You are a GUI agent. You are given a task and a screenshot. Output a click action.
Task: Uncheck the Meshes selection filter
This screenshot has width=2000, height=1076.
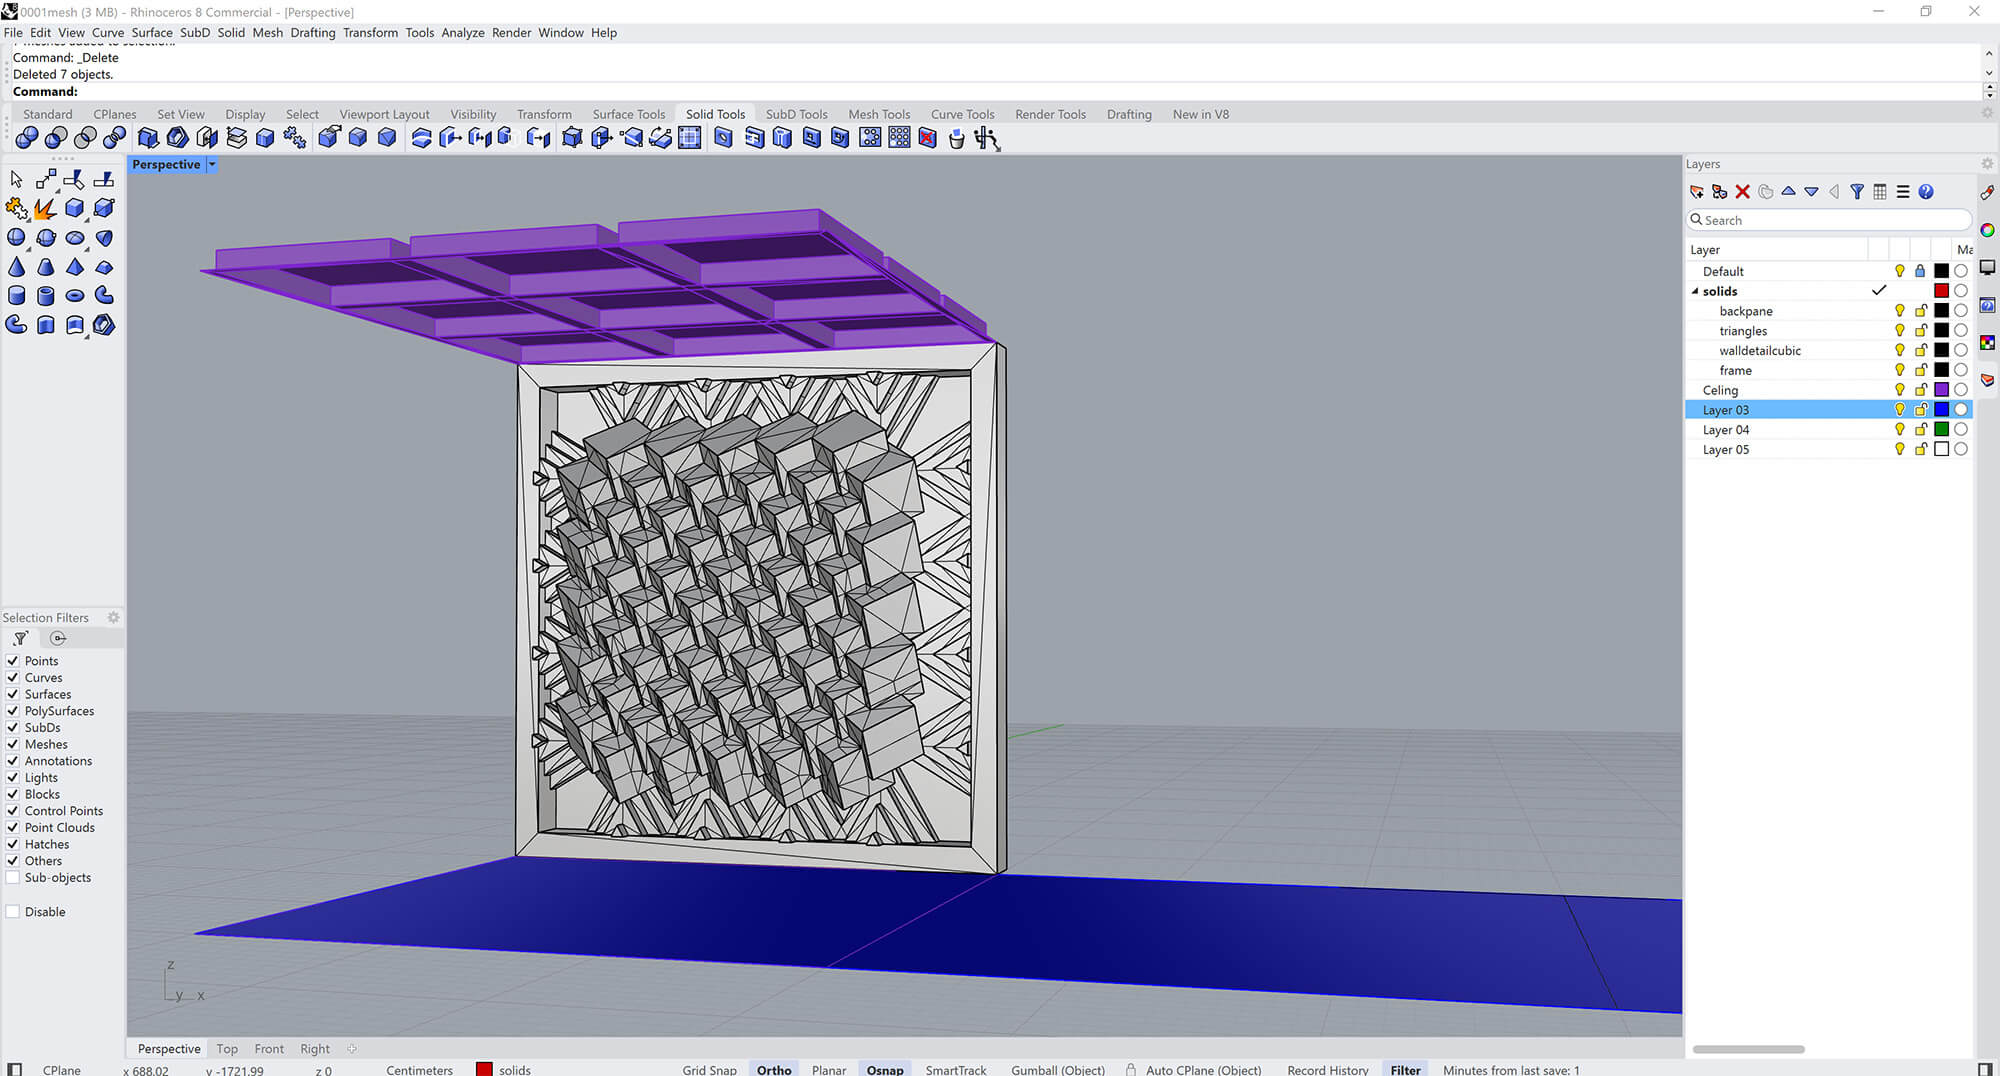[13, 744]
